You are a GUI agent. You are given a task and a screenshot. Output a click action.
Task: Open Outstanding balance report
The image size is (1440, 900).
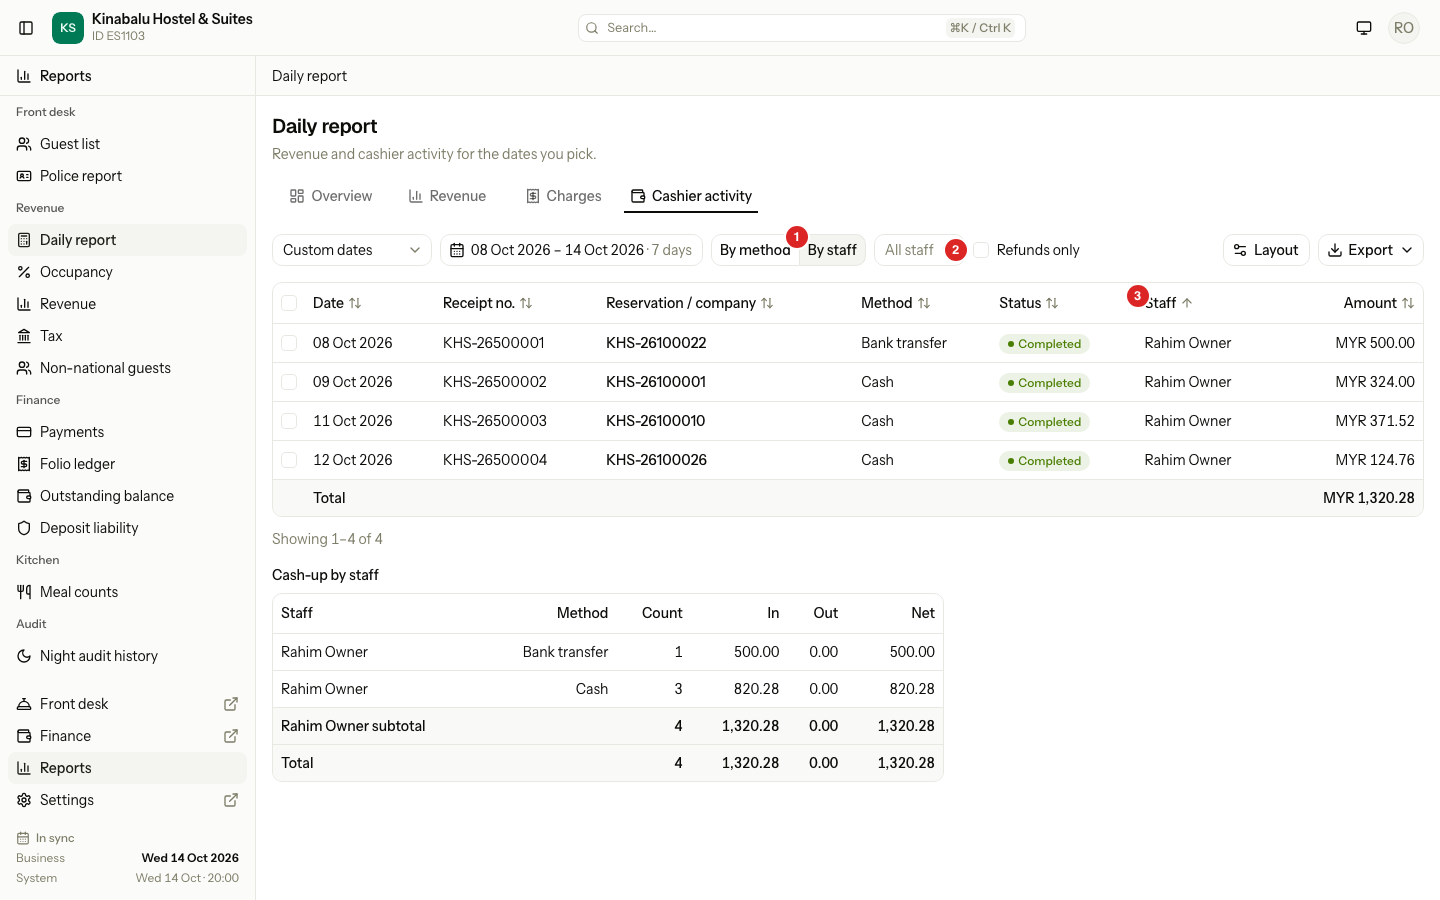pos(127,496)
